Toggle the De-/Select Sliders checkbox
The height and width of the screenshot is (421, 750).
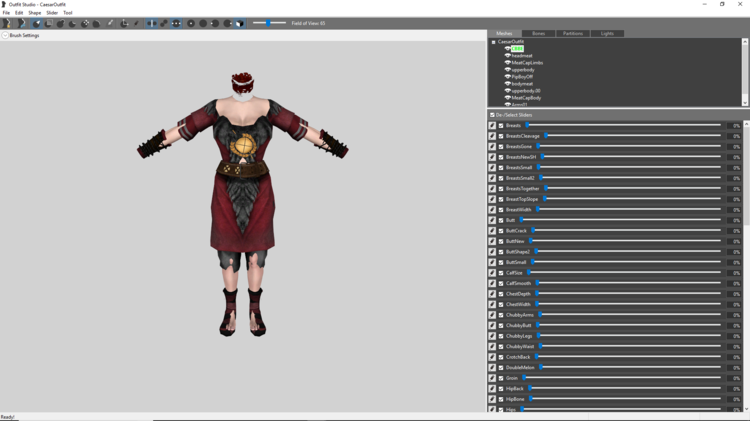coord(492,115)
